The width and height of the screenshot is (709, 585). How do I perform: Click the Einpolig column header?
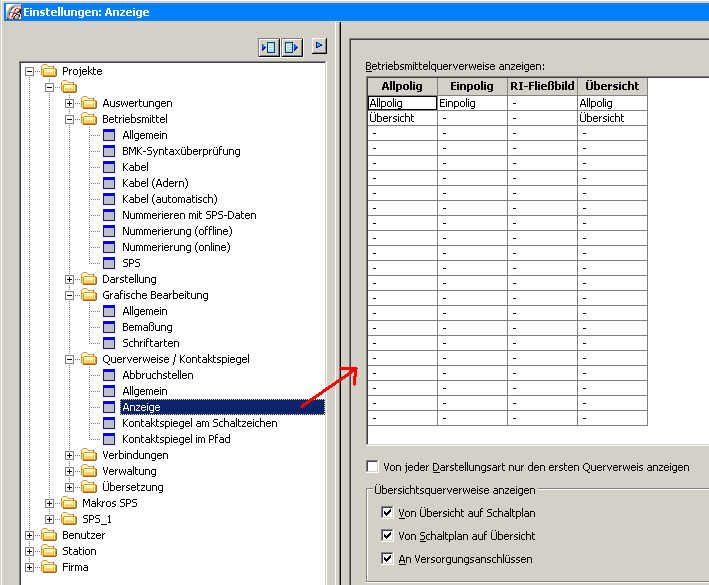tap(472, 86)
